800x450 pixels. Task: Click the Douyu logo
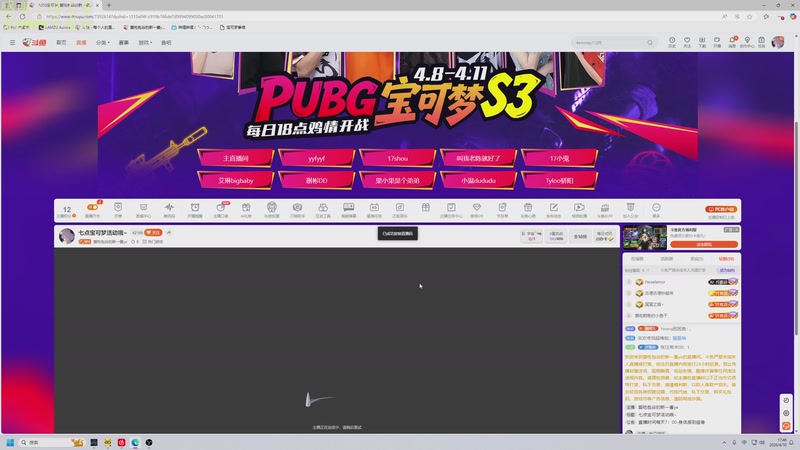point(34,42)
